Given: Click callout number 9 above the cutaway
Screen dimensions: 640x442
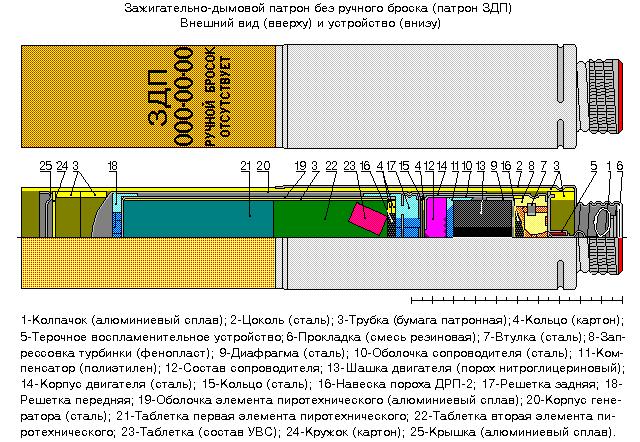Looking at the screenshot, I should [x=494, y=166].
